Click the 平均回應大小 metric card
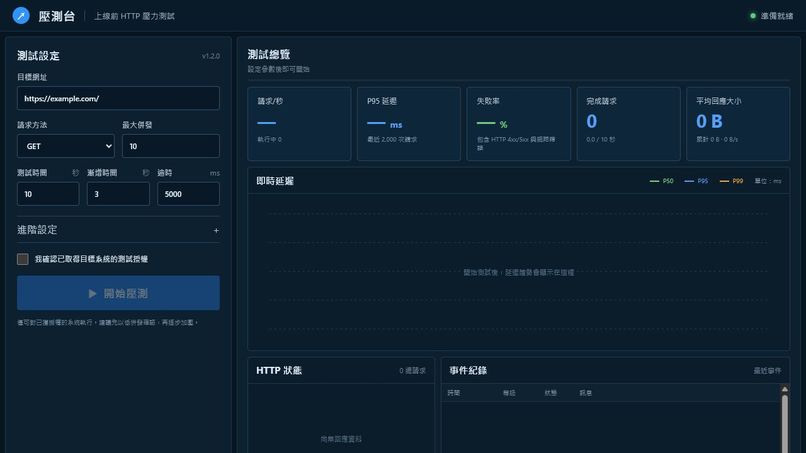This screenshot has height=453, width=806. coord(738,124)
